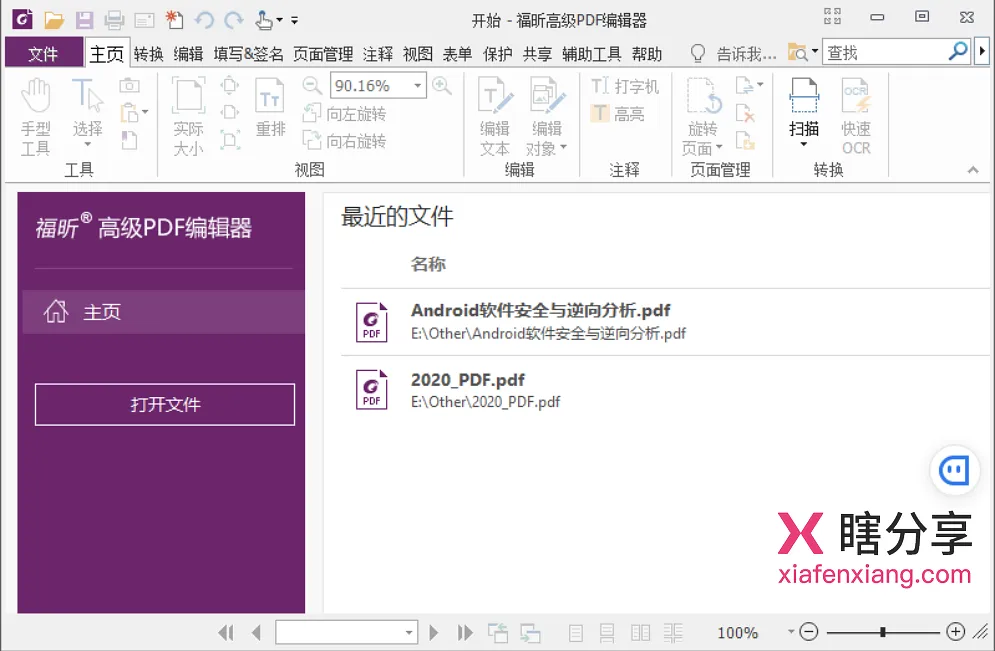The height and width of the screenshot is (651, 995).
Task: Open the status bar 100% zoom dropdown arrow
Action: click(791, 631)
